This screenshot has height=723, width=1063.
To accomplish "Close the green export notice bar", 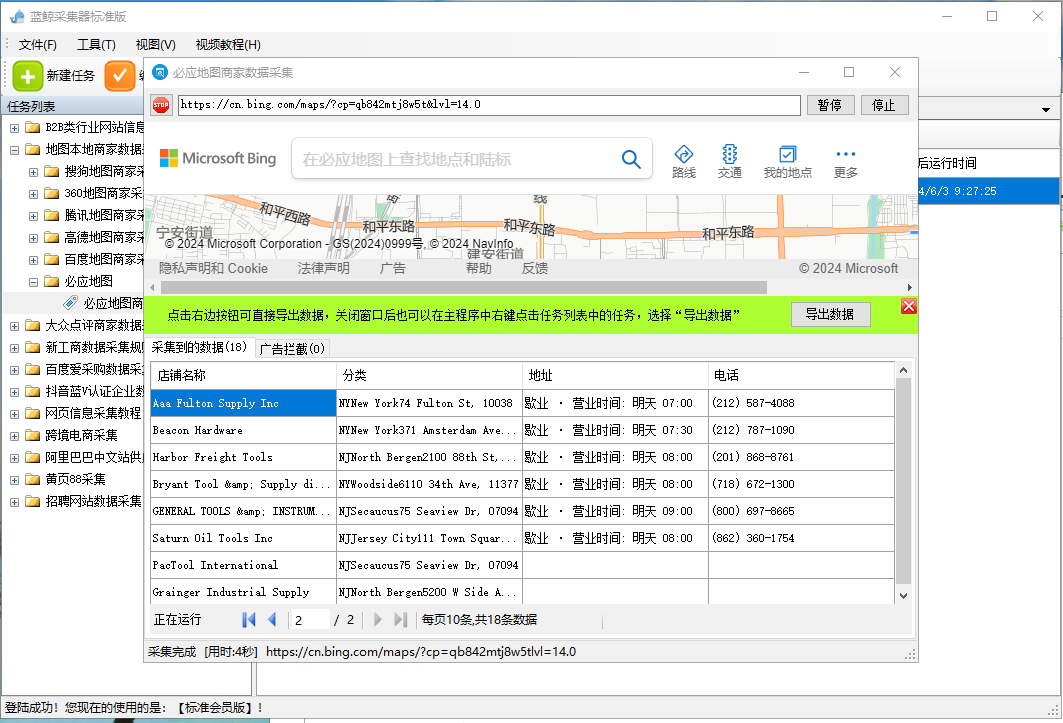I will coord(908,306).
